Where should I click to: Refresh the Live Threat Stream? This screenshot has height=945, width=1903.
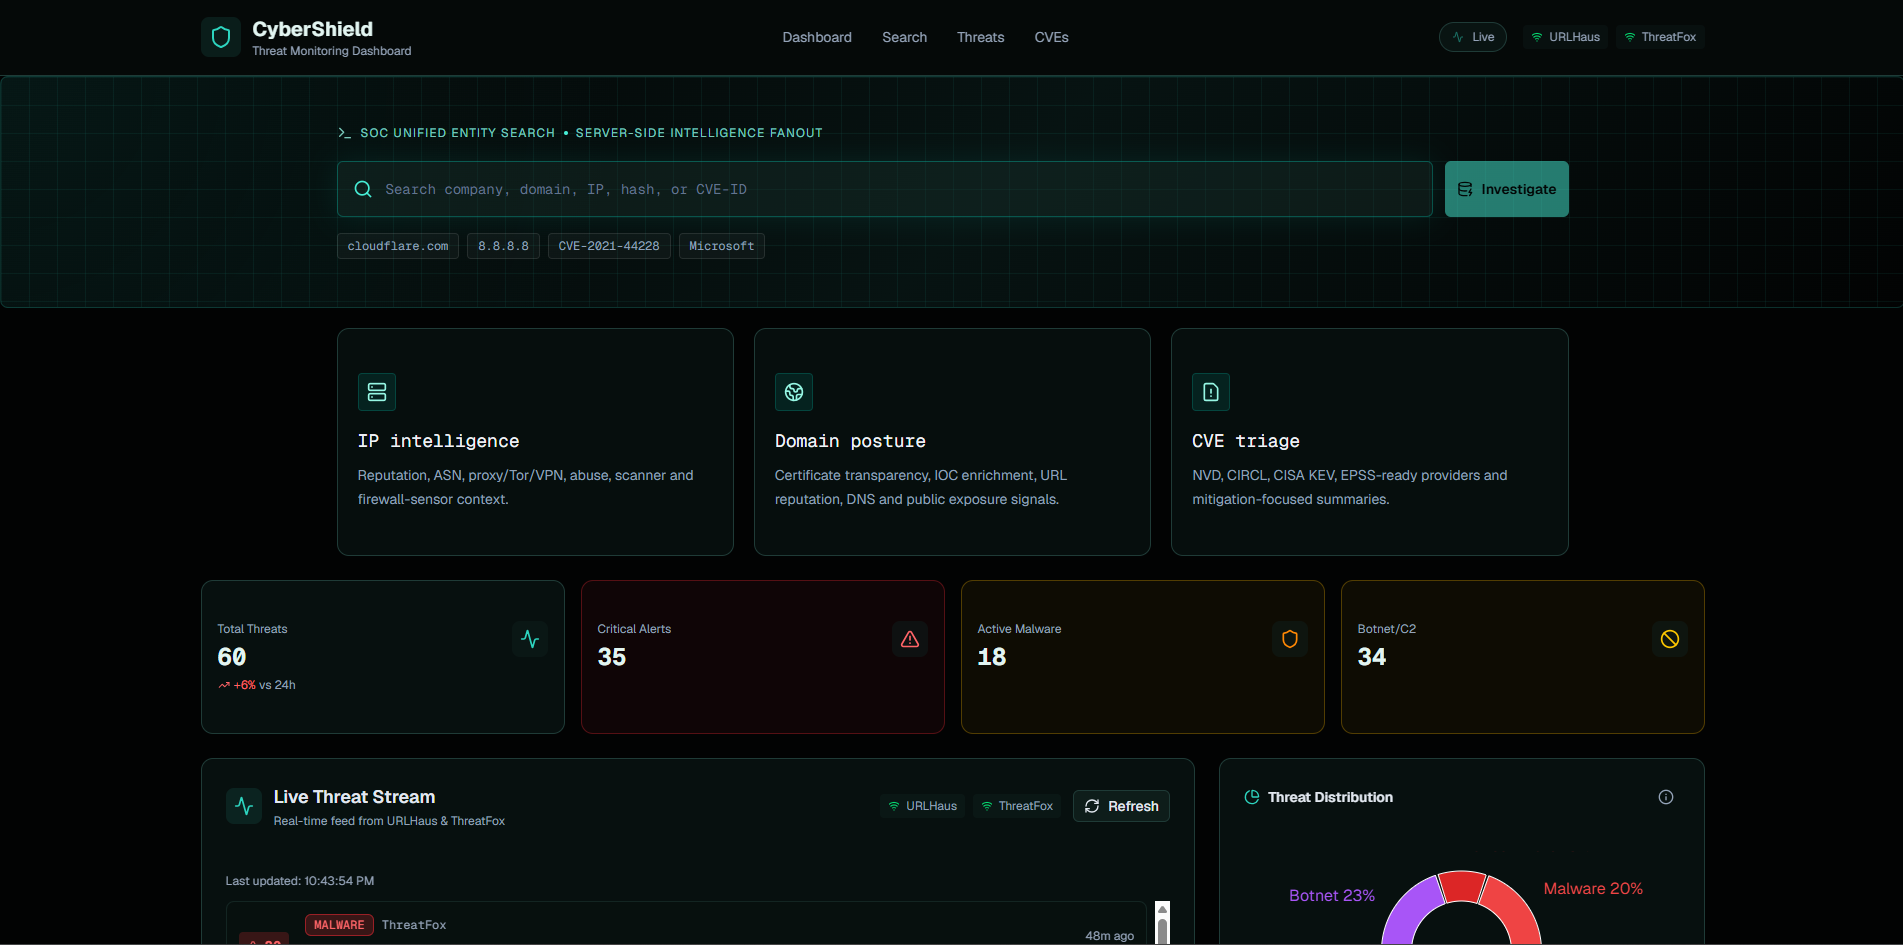point(1121,806)
